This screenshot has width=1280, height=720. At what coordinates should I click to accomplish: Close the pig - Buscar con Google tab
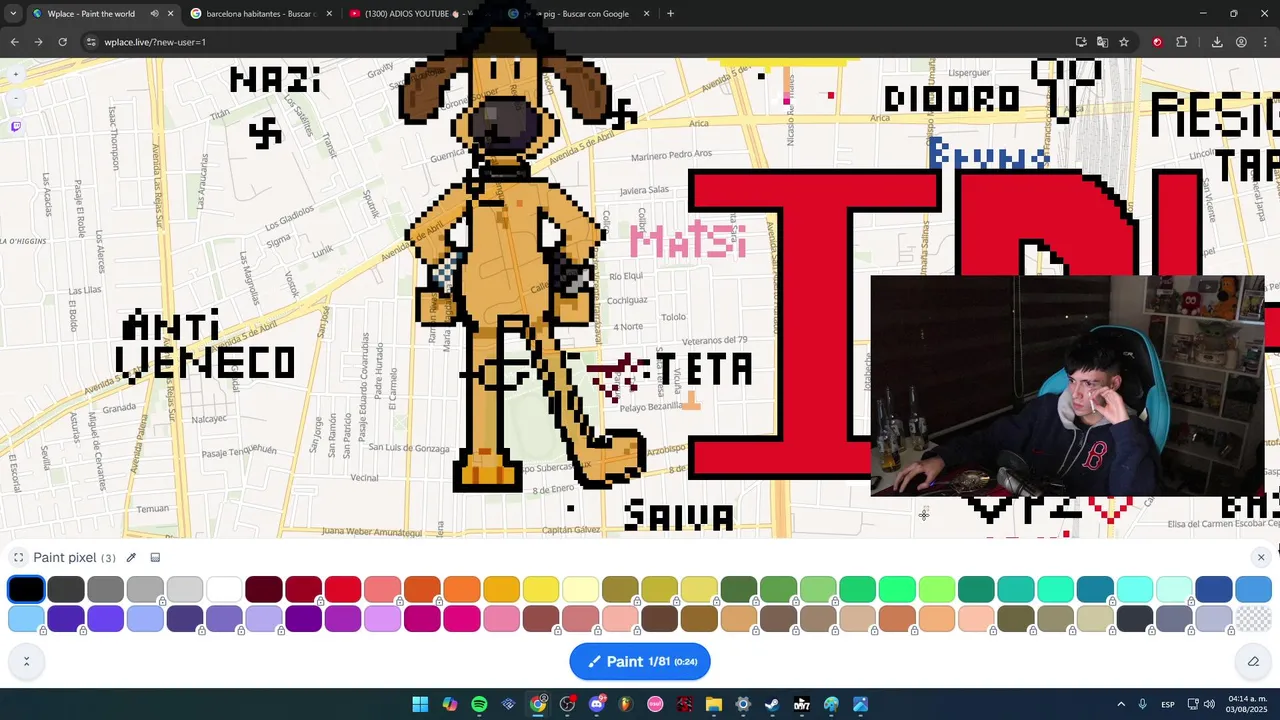pos(647,14)
